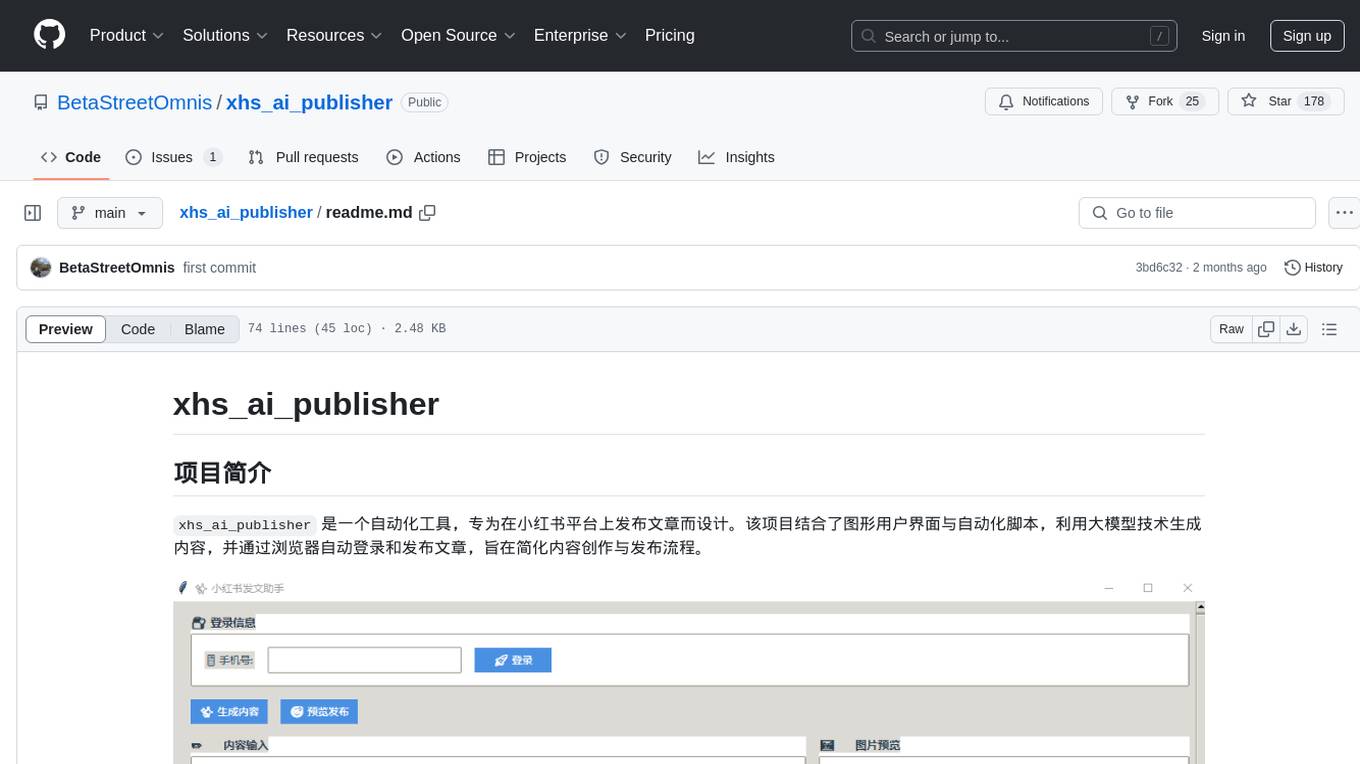This screenshot has height=764, width=1360.
Task: Click the Sign up button
Action: [x=1307, y=36]
